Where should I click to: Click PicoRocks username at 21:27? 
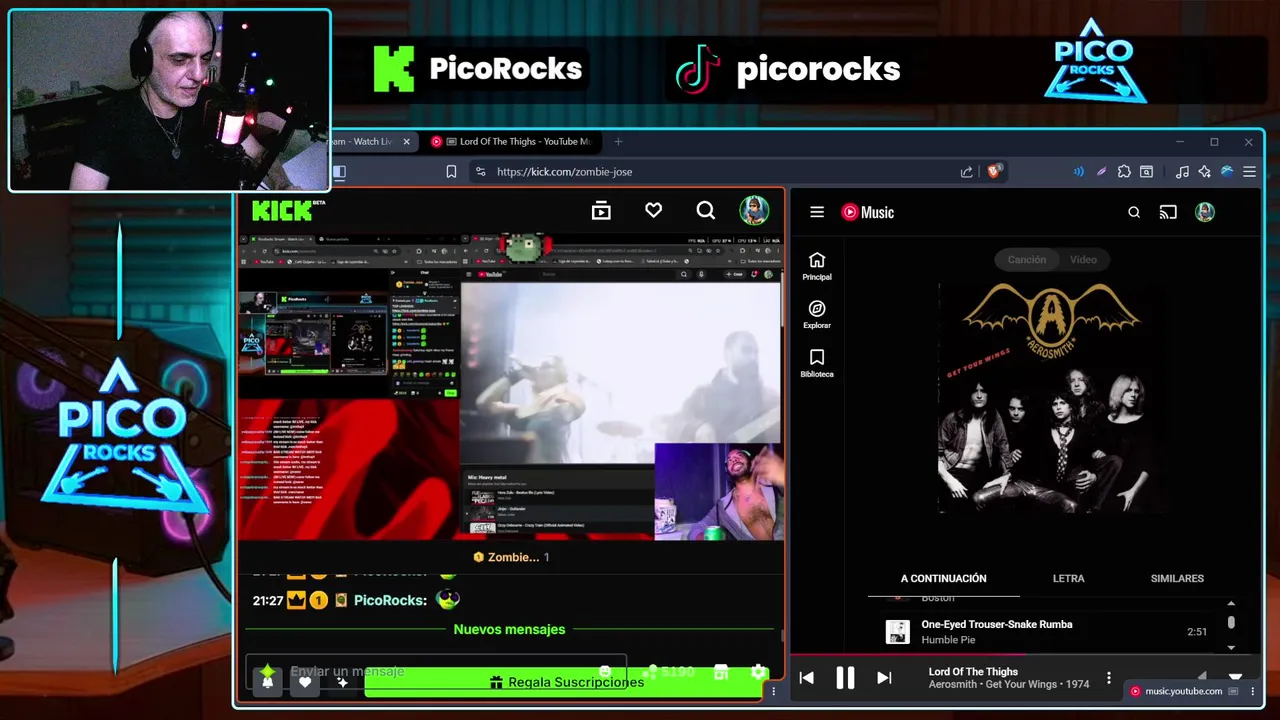[390, 600]
